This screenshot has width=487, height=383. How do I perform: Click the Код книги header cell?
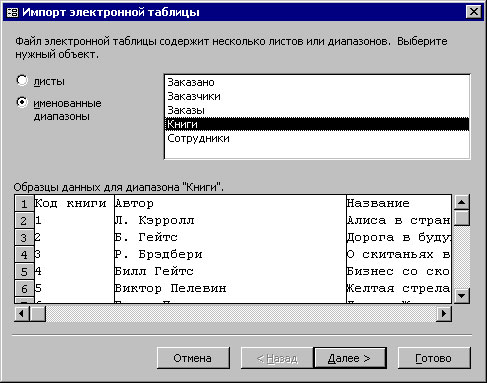(74, 203)
